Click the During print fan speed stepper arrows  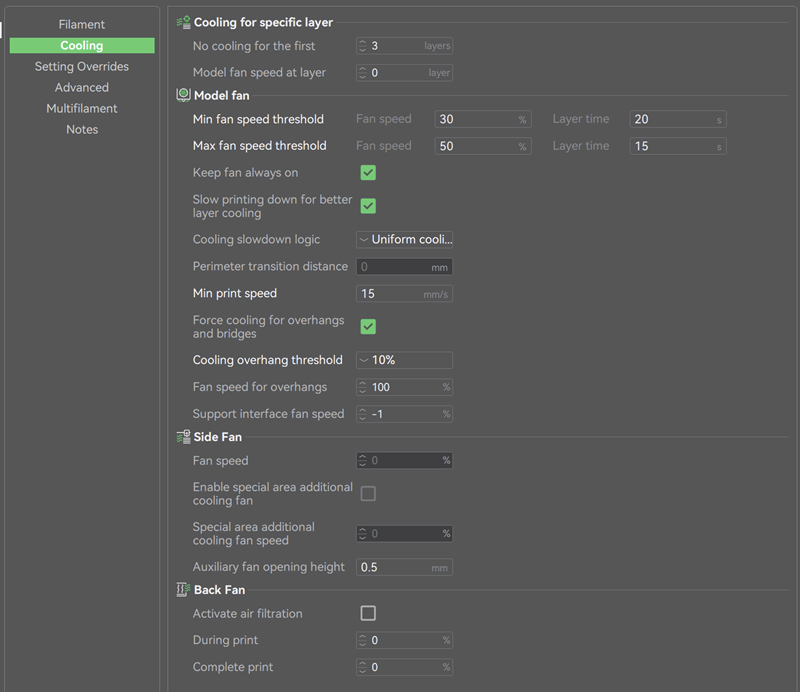click(x=363, y=640)
